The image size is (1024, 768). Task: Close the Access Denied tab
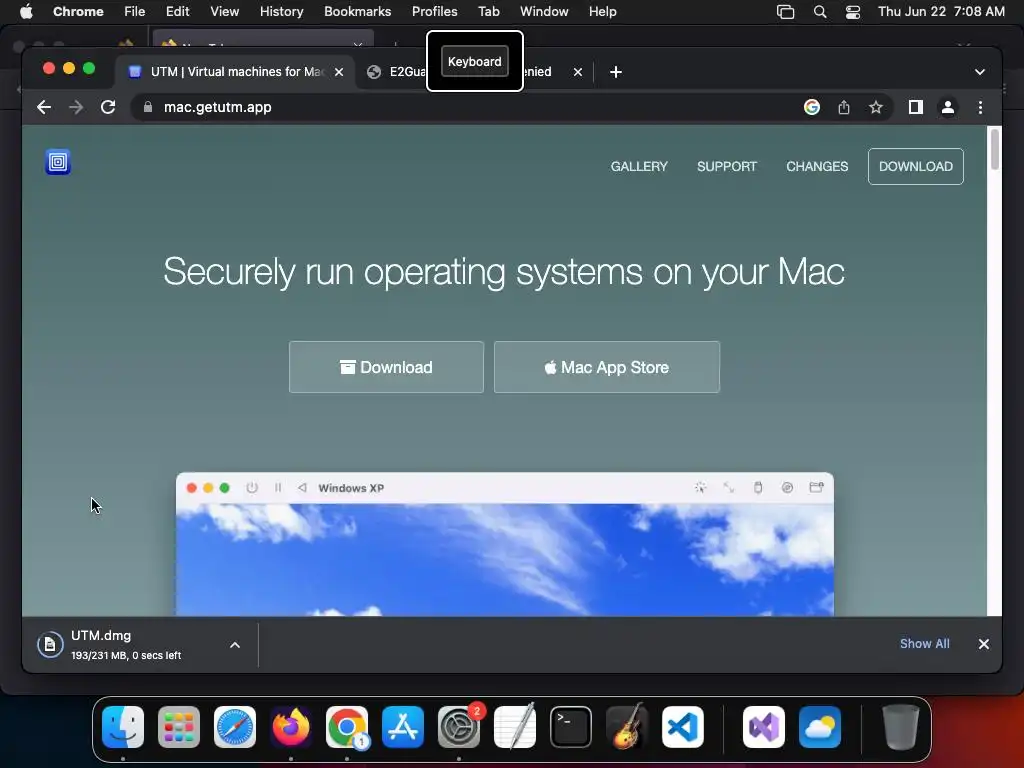[x=577, y=72]
